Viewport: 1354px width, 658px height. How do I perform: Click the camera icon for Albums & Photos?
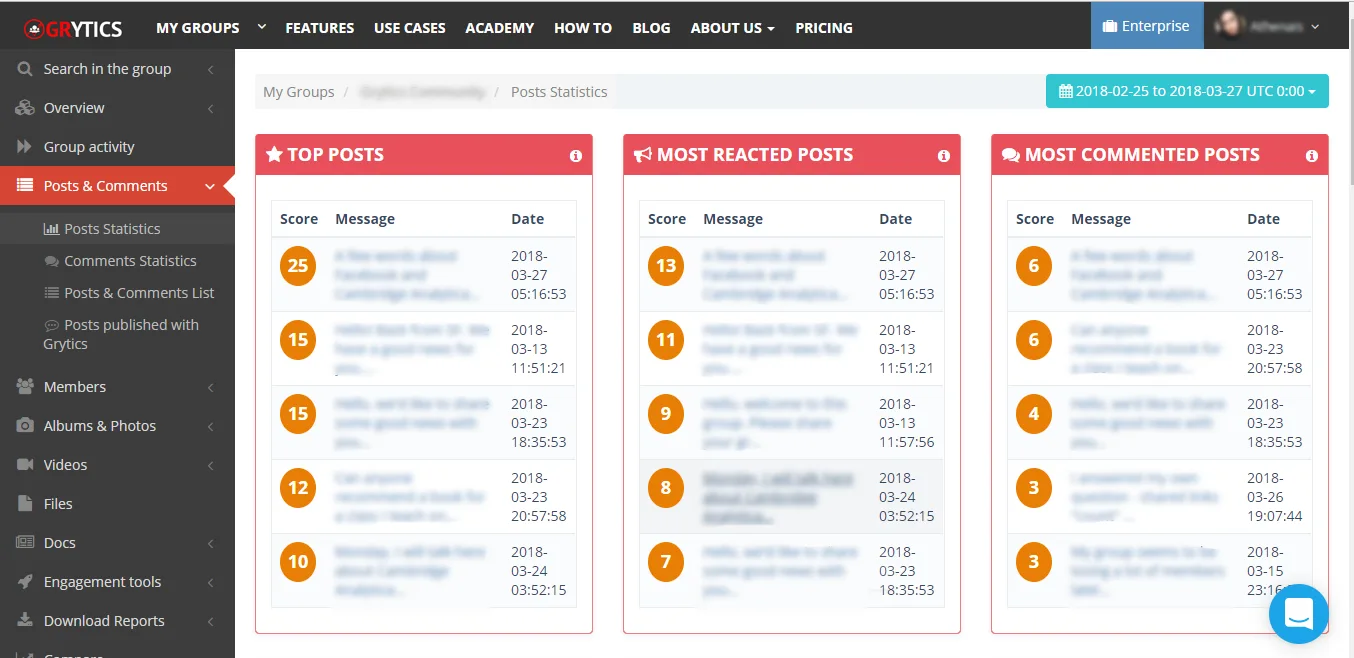pos(25,426)
